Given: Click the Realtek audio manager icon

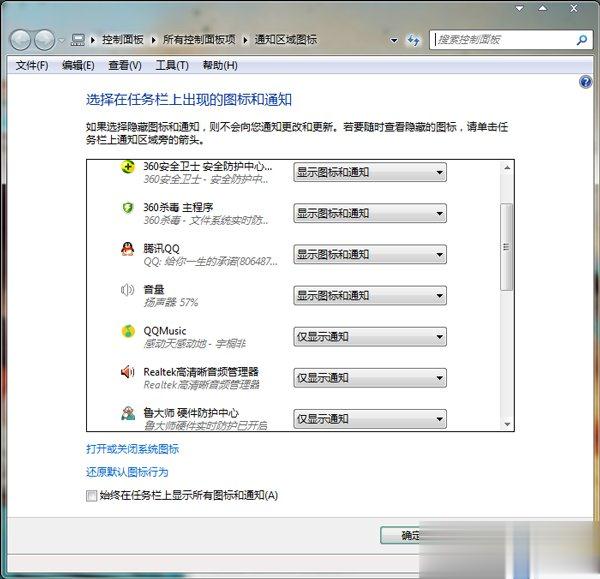Looking at the screenshot, I should point(128,372).
